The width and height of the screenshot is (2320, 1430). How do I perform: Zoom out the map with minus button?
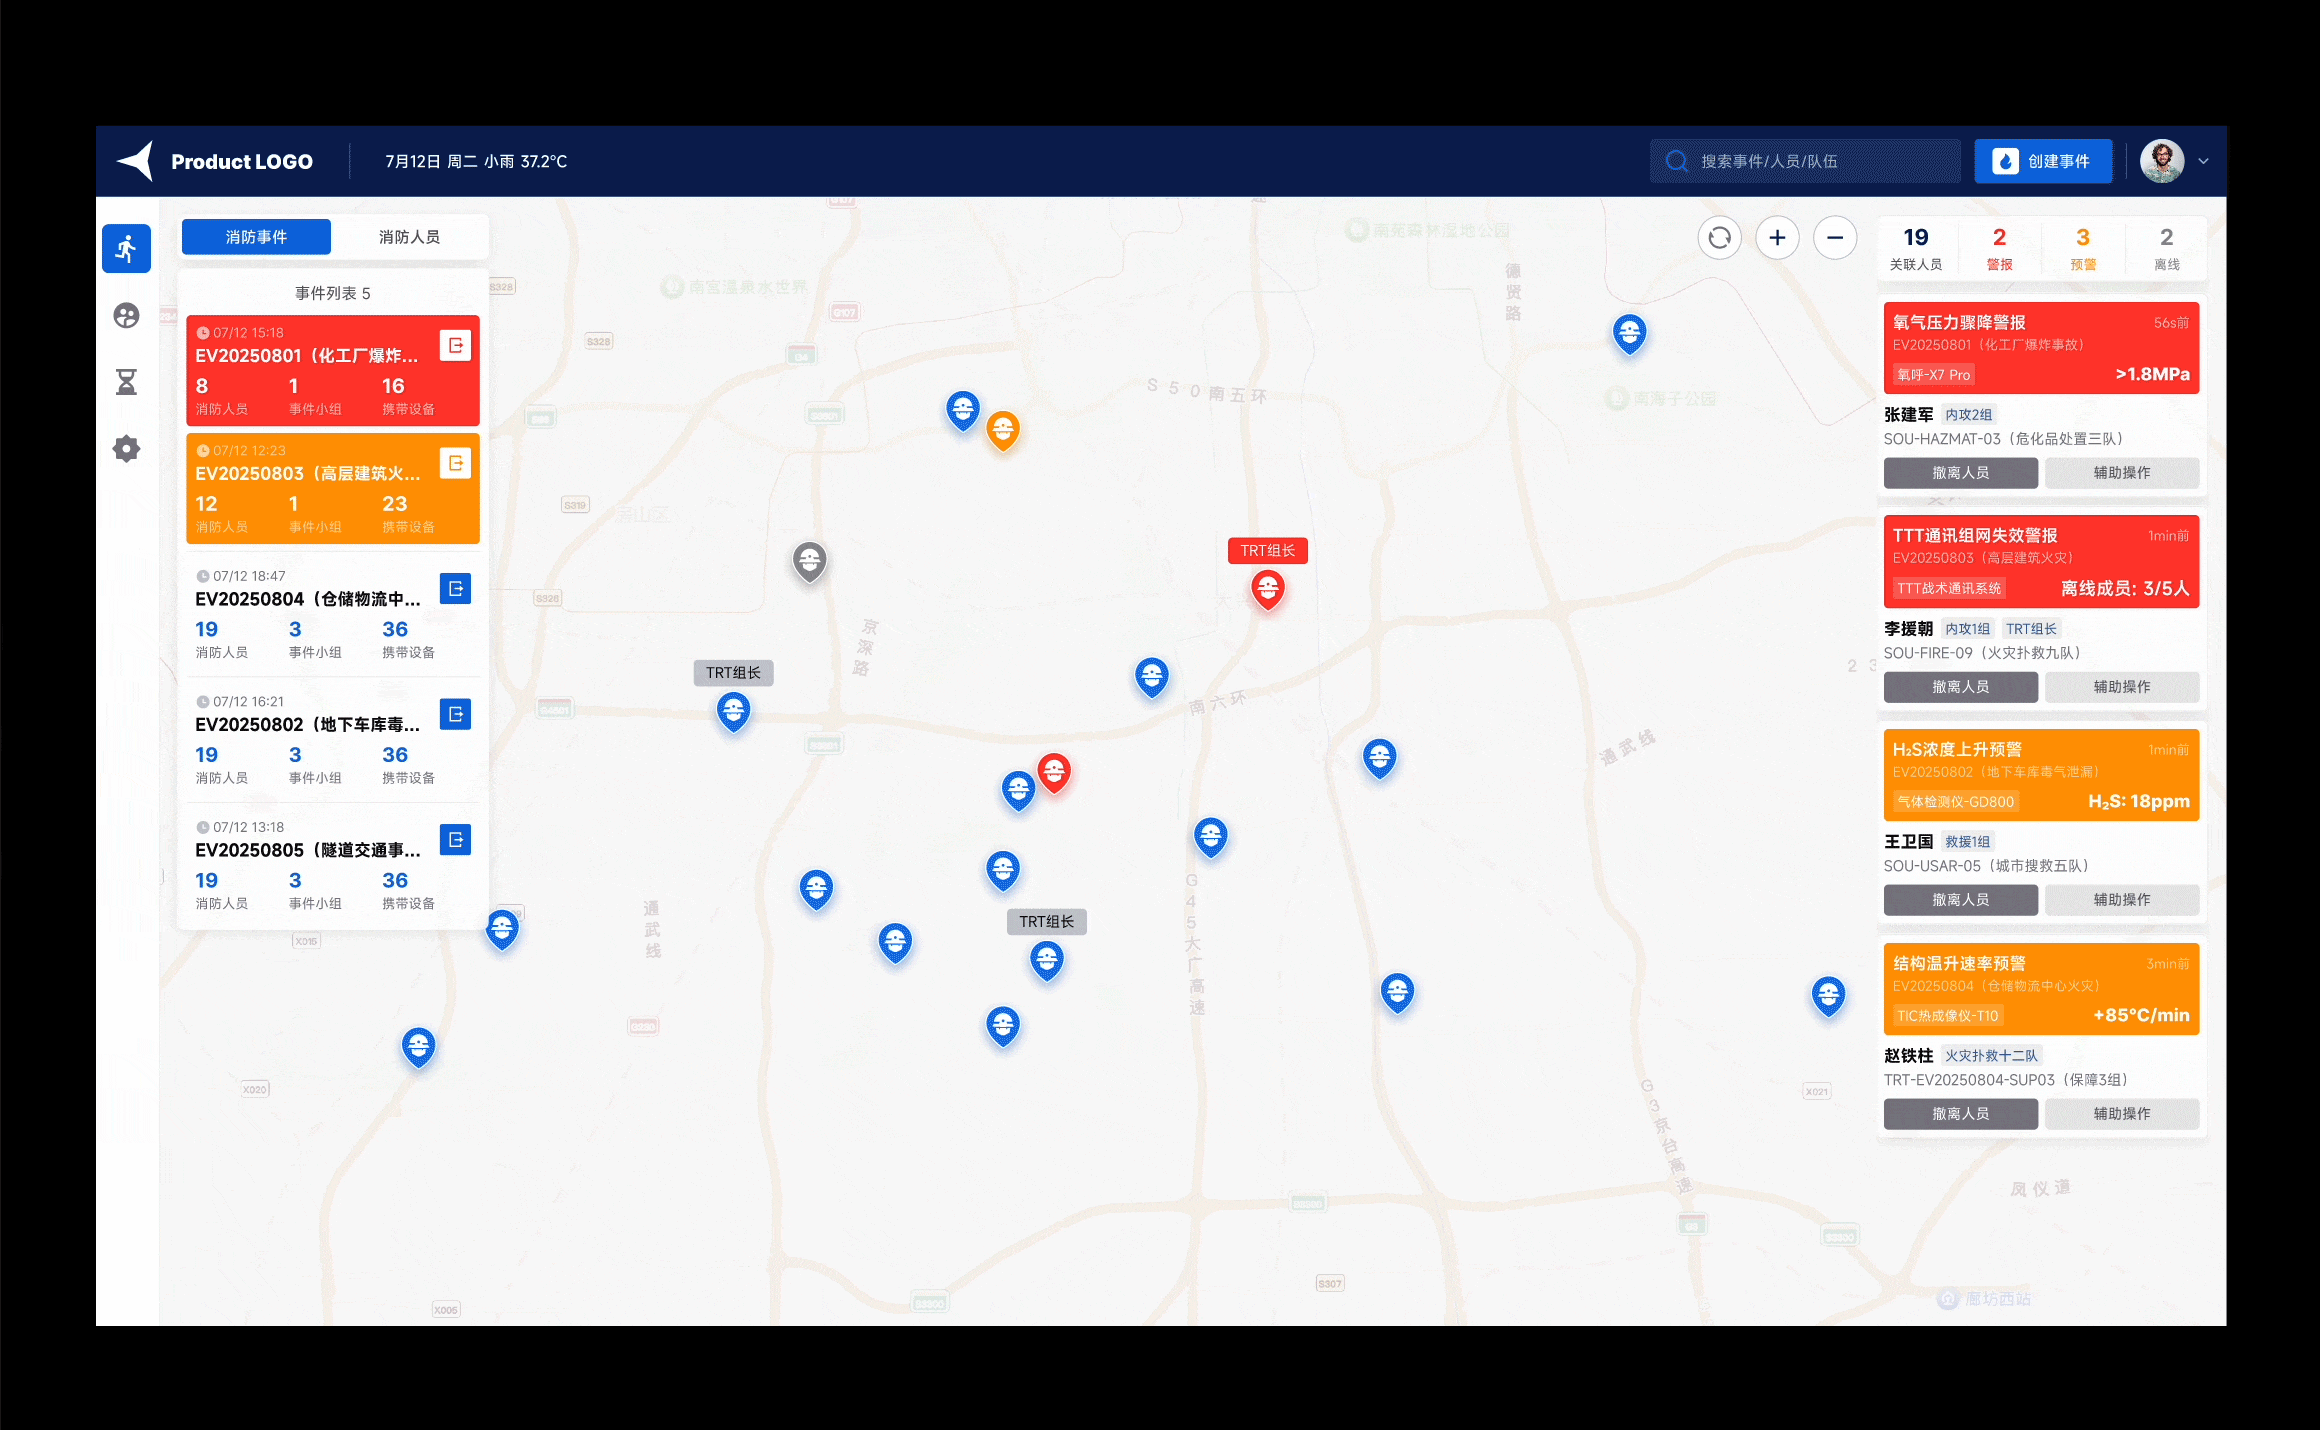click(x=1835, y=238)
